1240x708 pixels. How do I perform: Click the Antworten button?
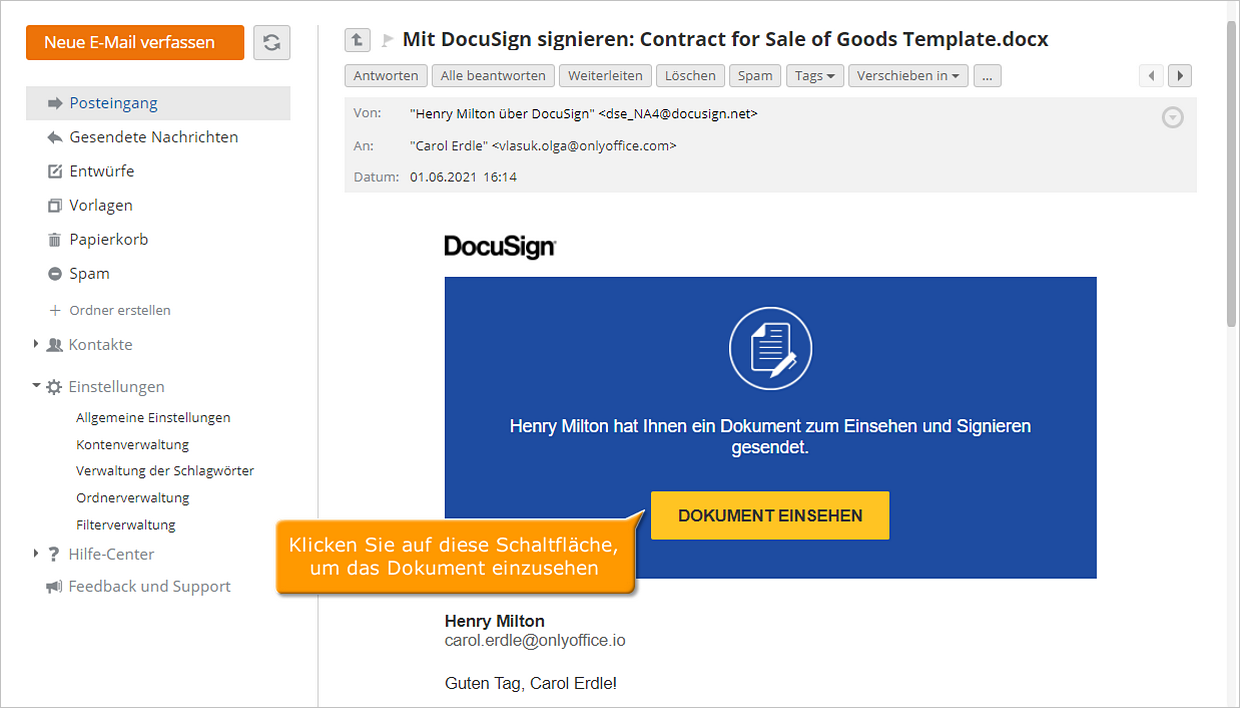(x=386, y=75)
